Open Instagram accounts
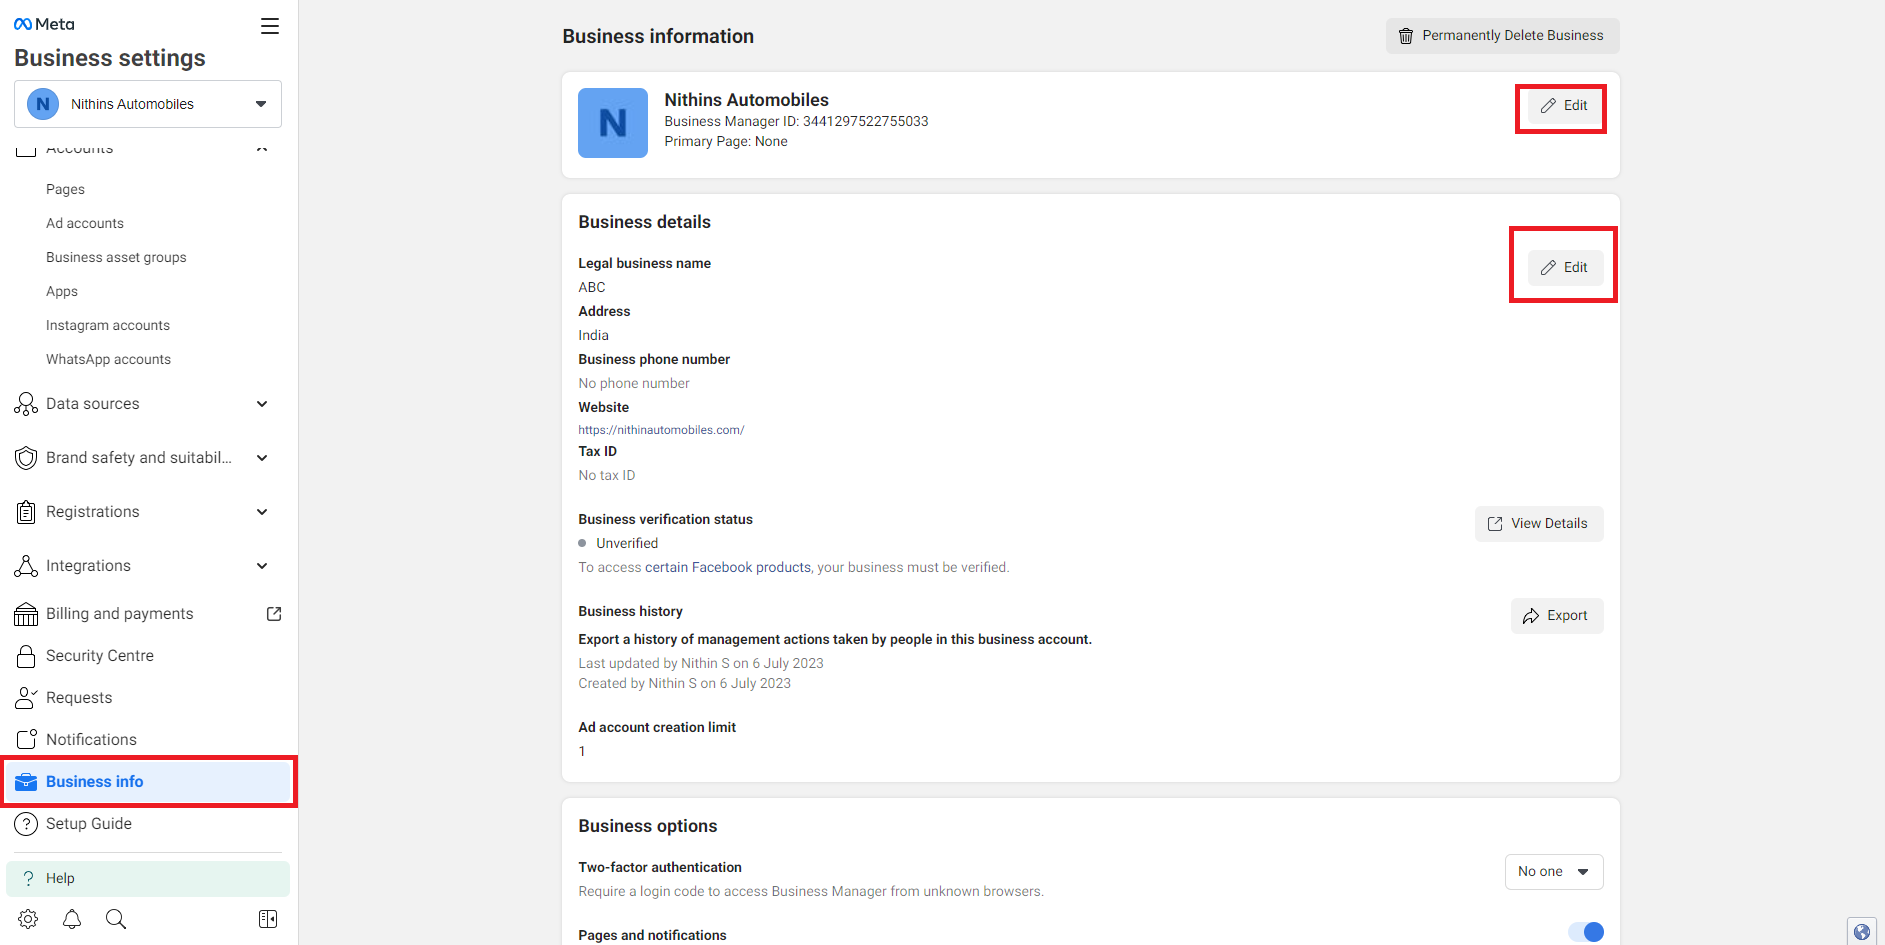This screenshot has height=945, width=1885. 108,325
